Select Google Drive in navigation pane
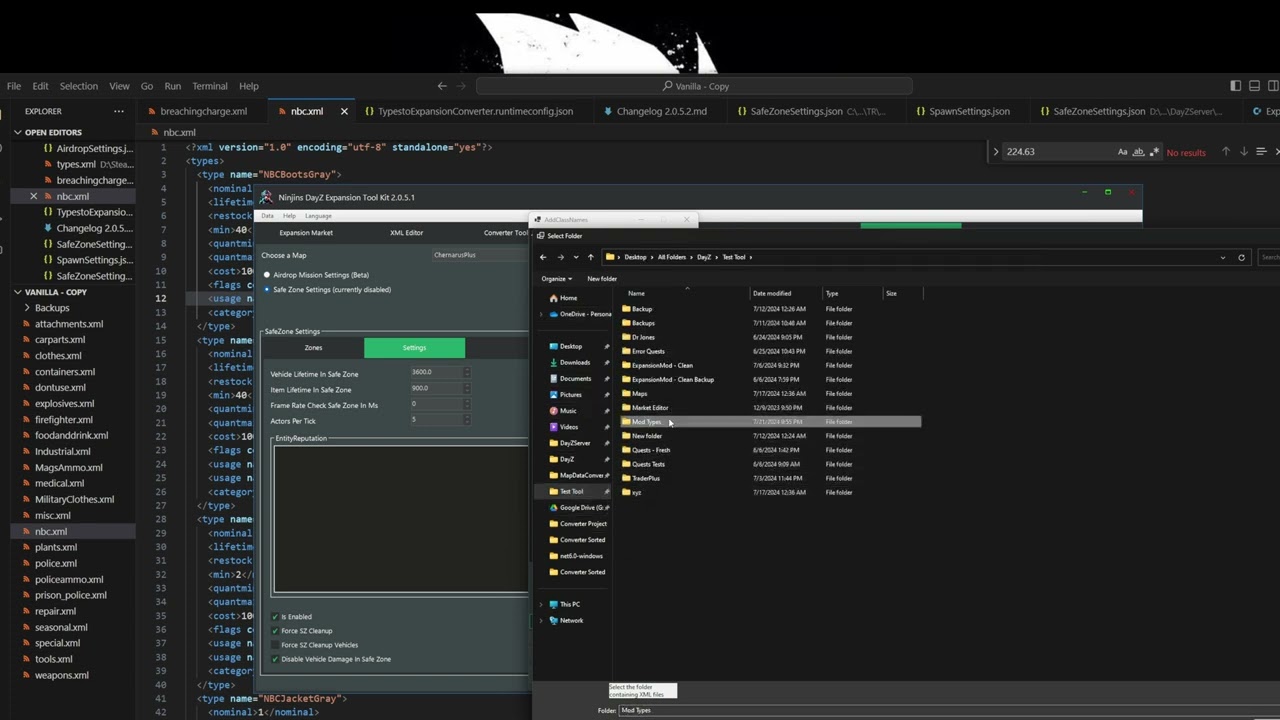 click(578, 507)
